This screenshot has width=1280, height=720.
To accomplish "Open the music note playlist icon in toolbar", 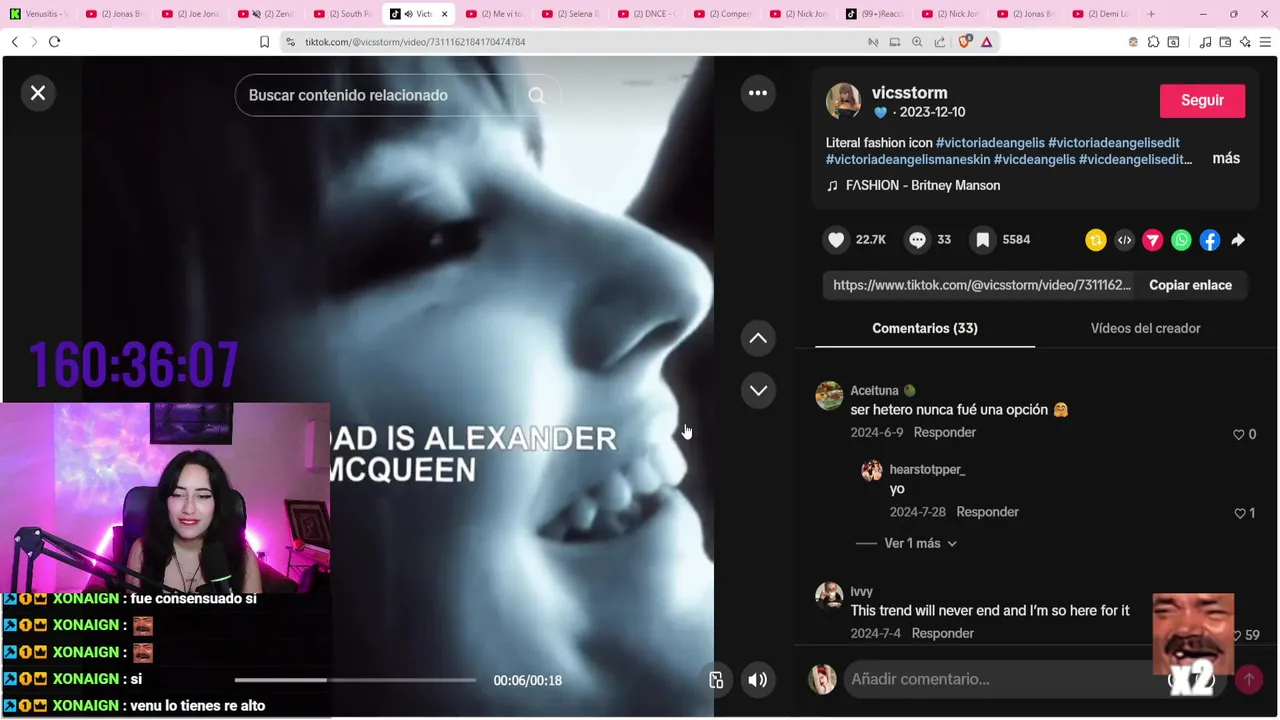I will [1205, 42].
